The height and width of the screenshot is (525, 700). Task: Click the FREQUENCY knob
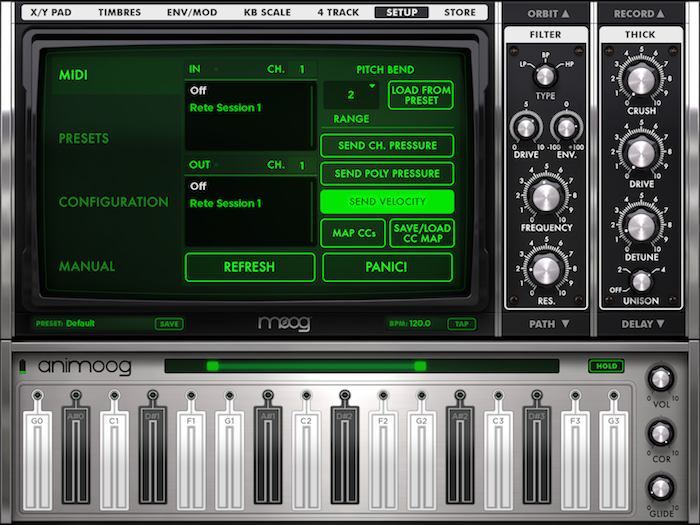coord(546,196)
